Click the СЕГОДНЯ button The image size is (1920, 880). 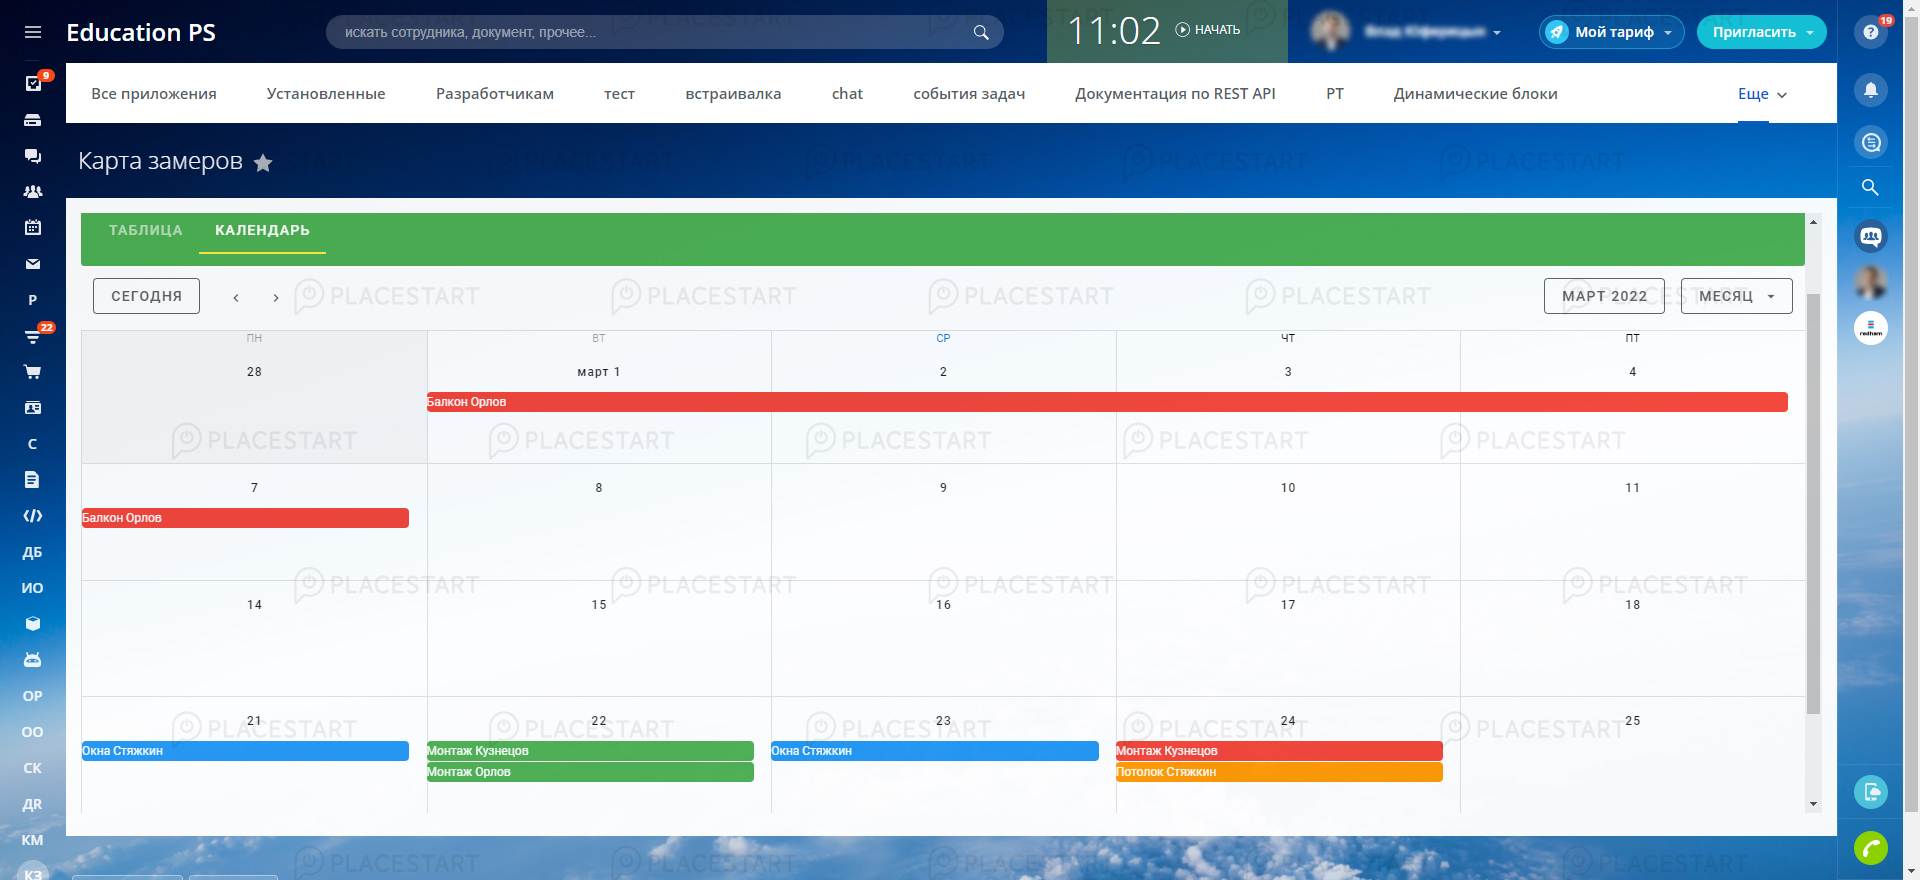pyautogui.click(x=146, y=296)
